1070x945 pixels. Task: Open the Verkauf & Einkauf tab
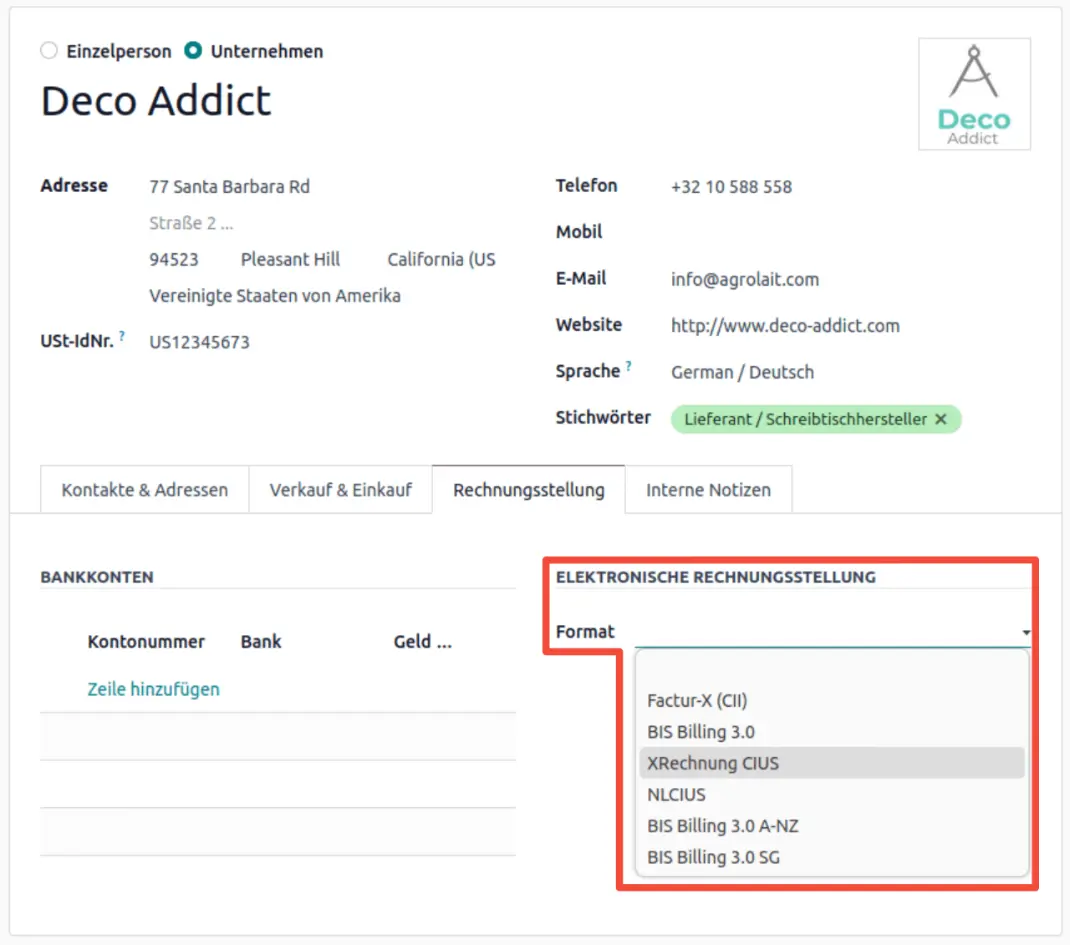pos(341,490)
